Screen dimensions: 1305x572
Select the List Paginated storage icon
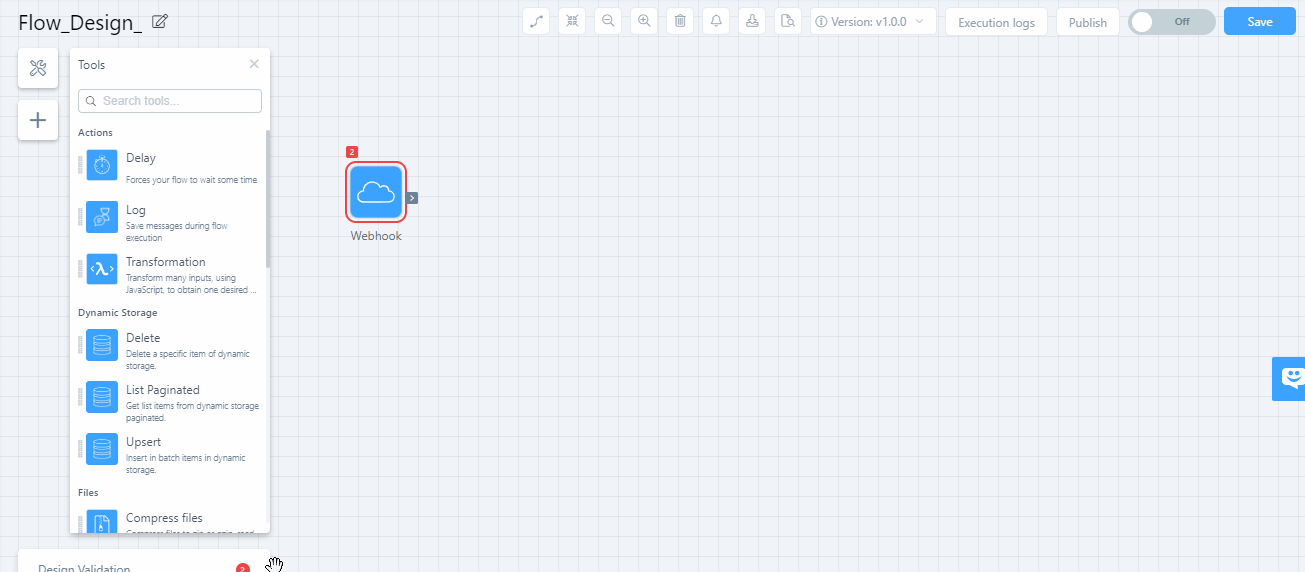pyautogui.click(x=102, y=398)
